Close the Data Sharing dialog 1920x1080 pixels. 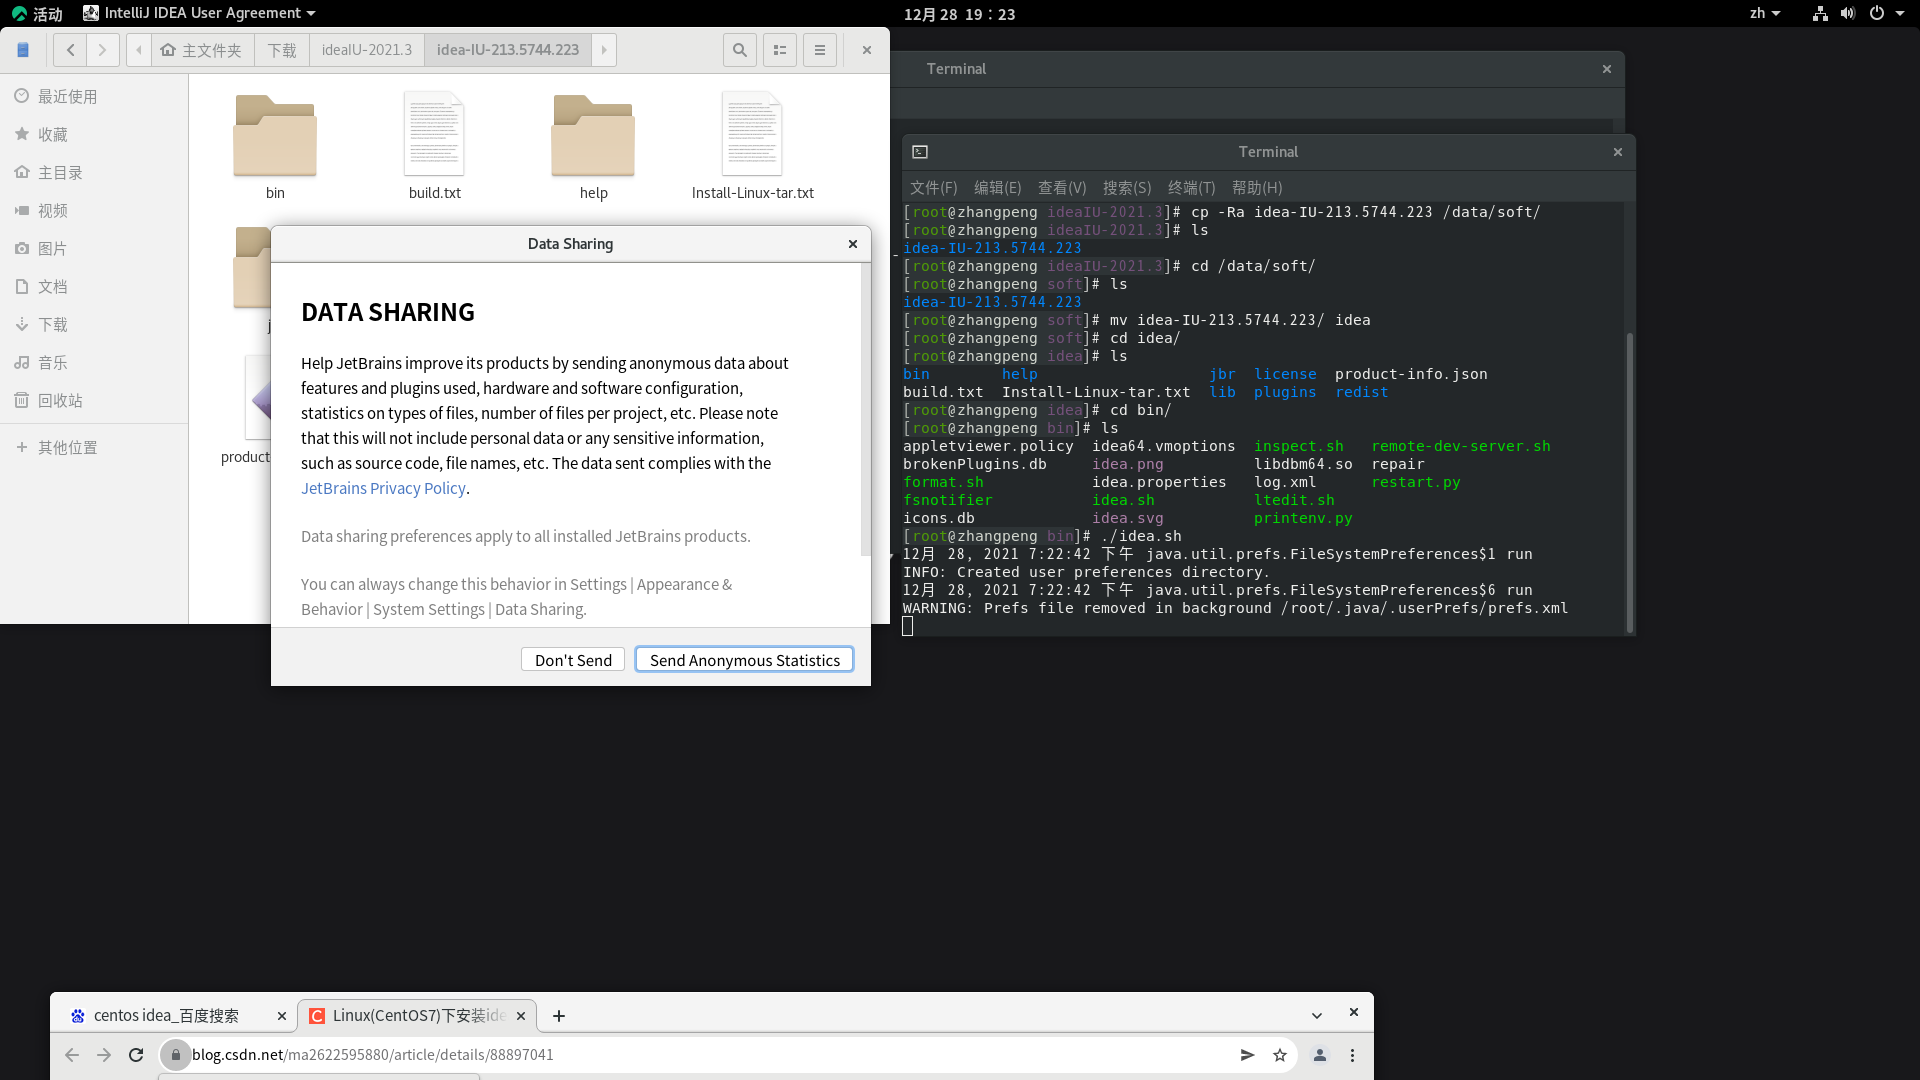click(853, 244)
